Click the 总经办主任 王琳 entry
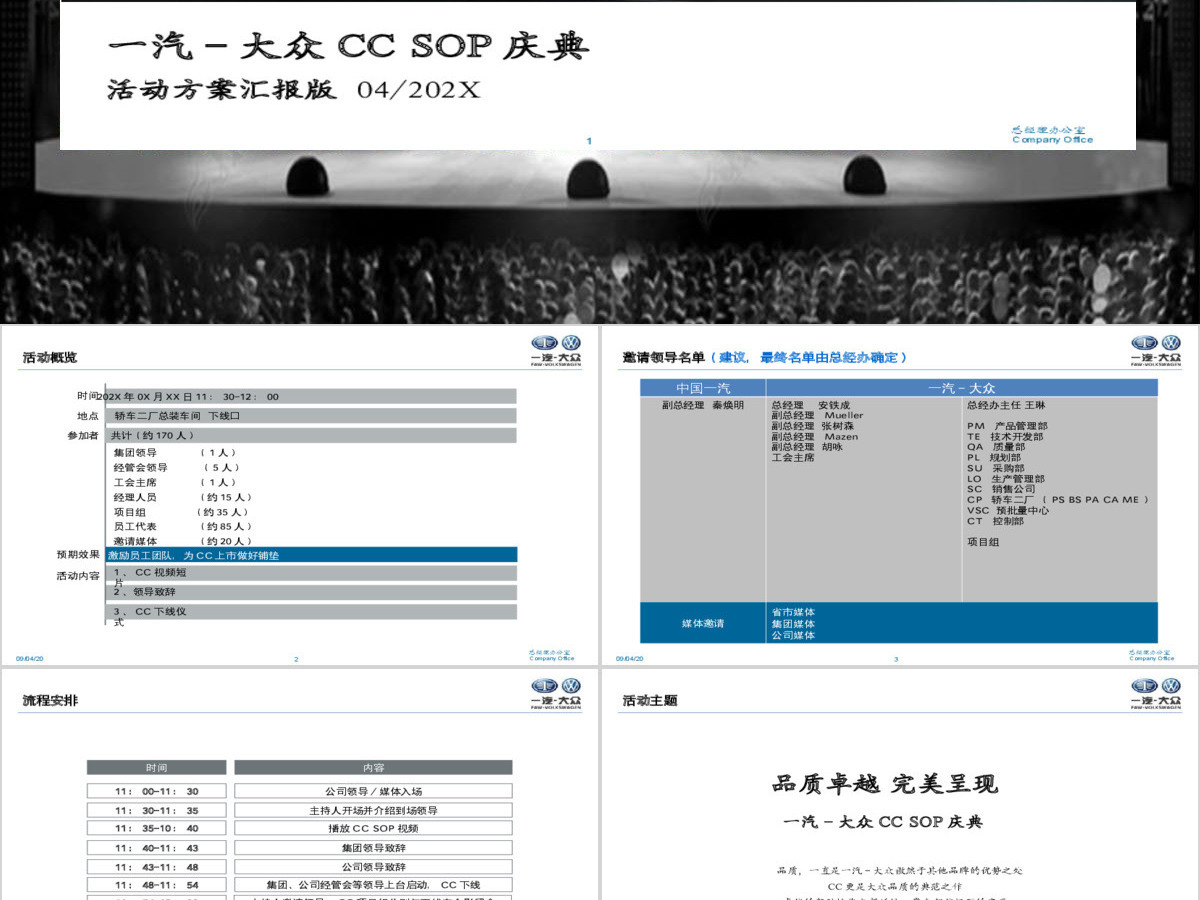This screenshot has height=900, width=1200. (1006, 405)
